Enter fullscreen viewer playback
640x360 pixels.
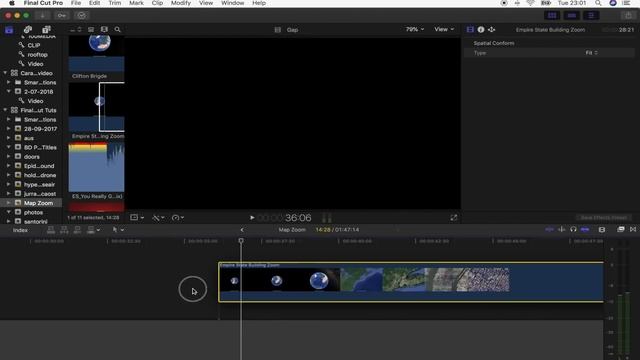[453, 218]
